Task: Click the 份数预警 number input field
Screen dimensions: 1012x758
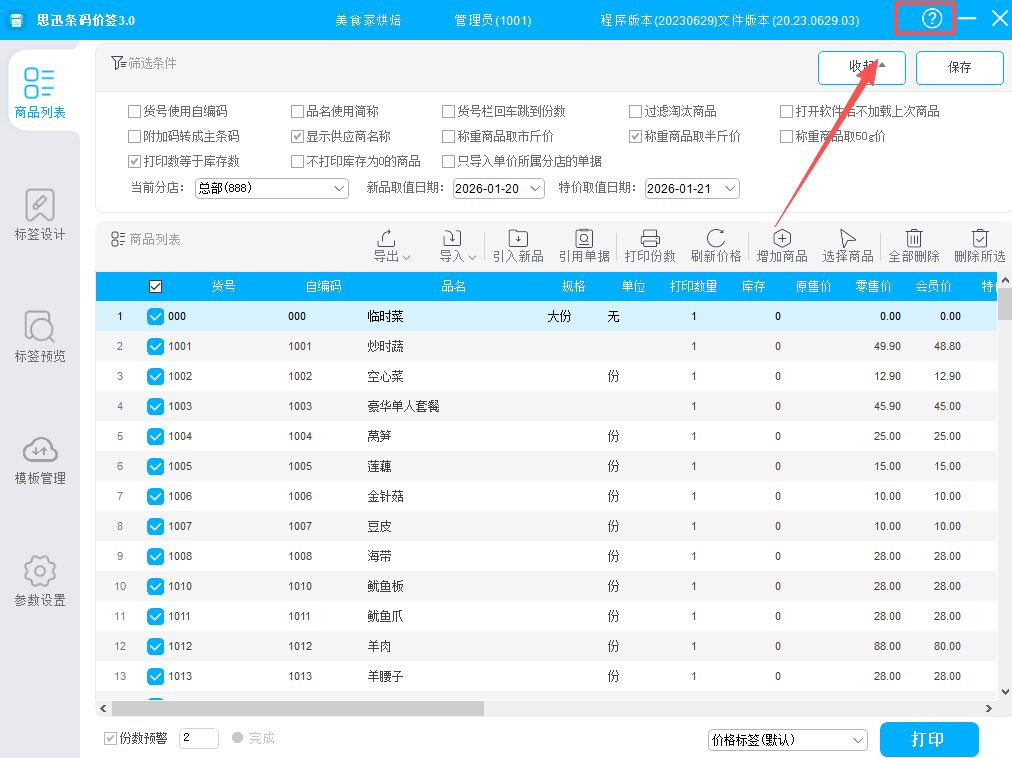Action: (x=198, y=739)
